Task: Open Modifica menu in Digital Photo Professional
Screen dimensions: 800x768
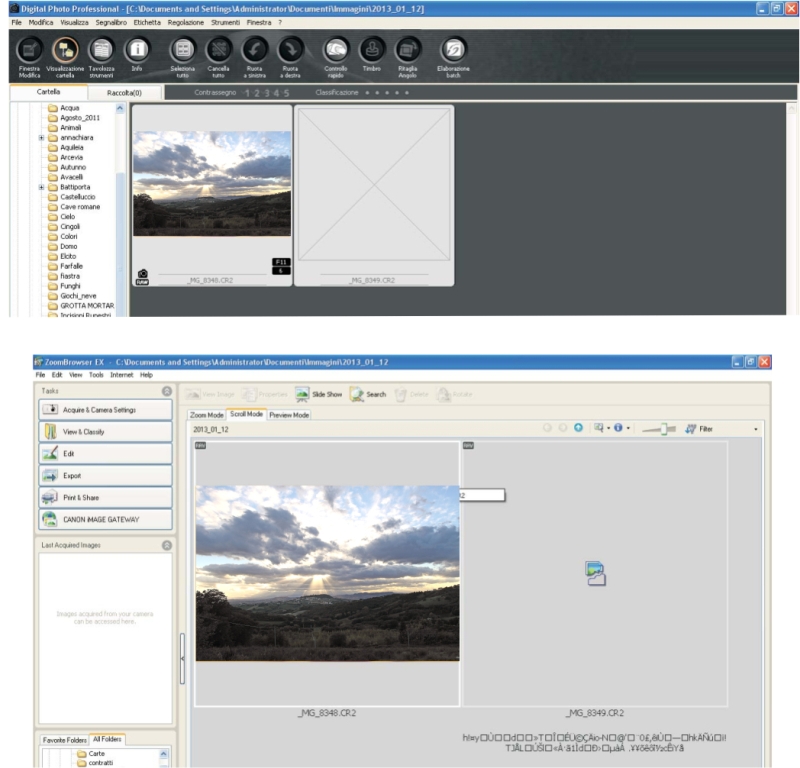Action: 41,22
